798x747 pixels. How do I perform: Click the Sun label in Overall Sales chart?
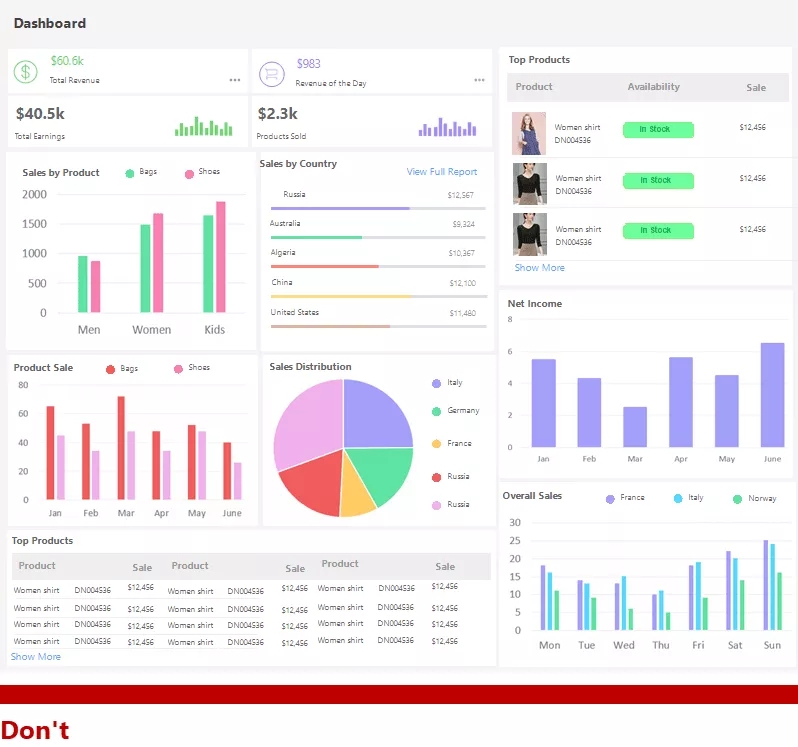tap(772, 645)
